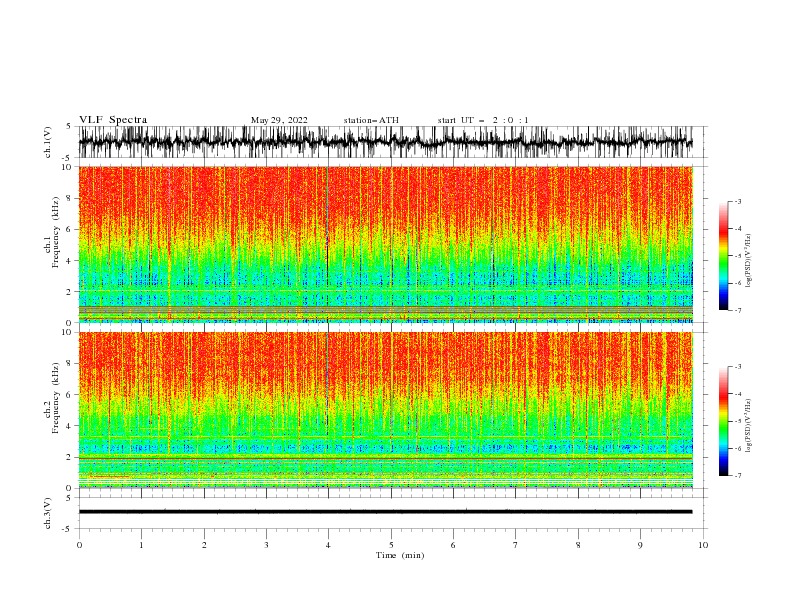The height and width of the screenshot is (612, 792).
Task: Click the time axis tick label '5'
Action: (391, 545)
